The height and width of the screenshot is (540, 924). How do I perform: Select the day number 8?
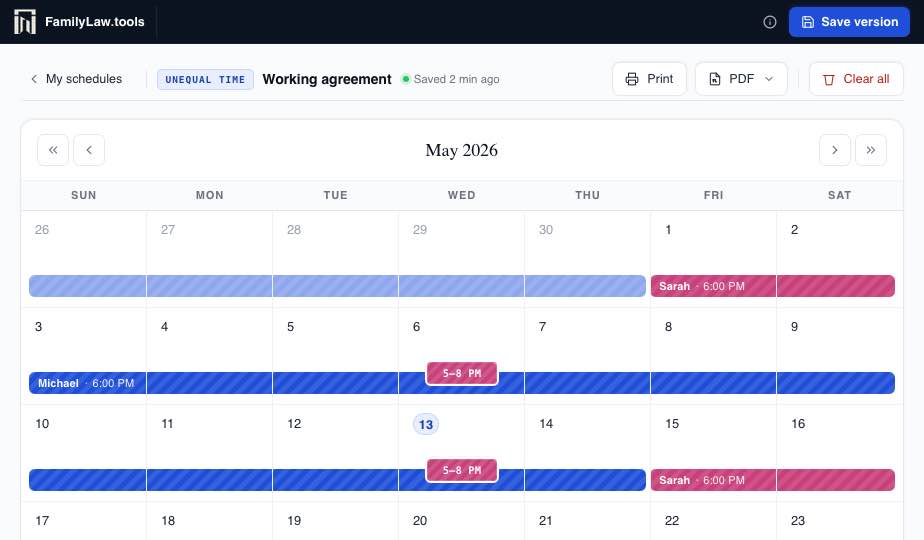668,327
